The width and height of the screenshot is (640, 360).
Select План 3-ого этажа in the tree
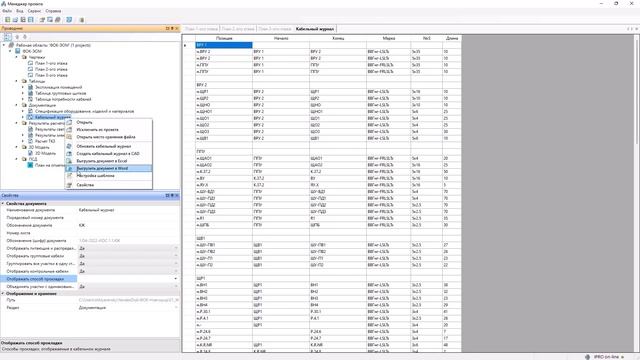pos(51,76)
